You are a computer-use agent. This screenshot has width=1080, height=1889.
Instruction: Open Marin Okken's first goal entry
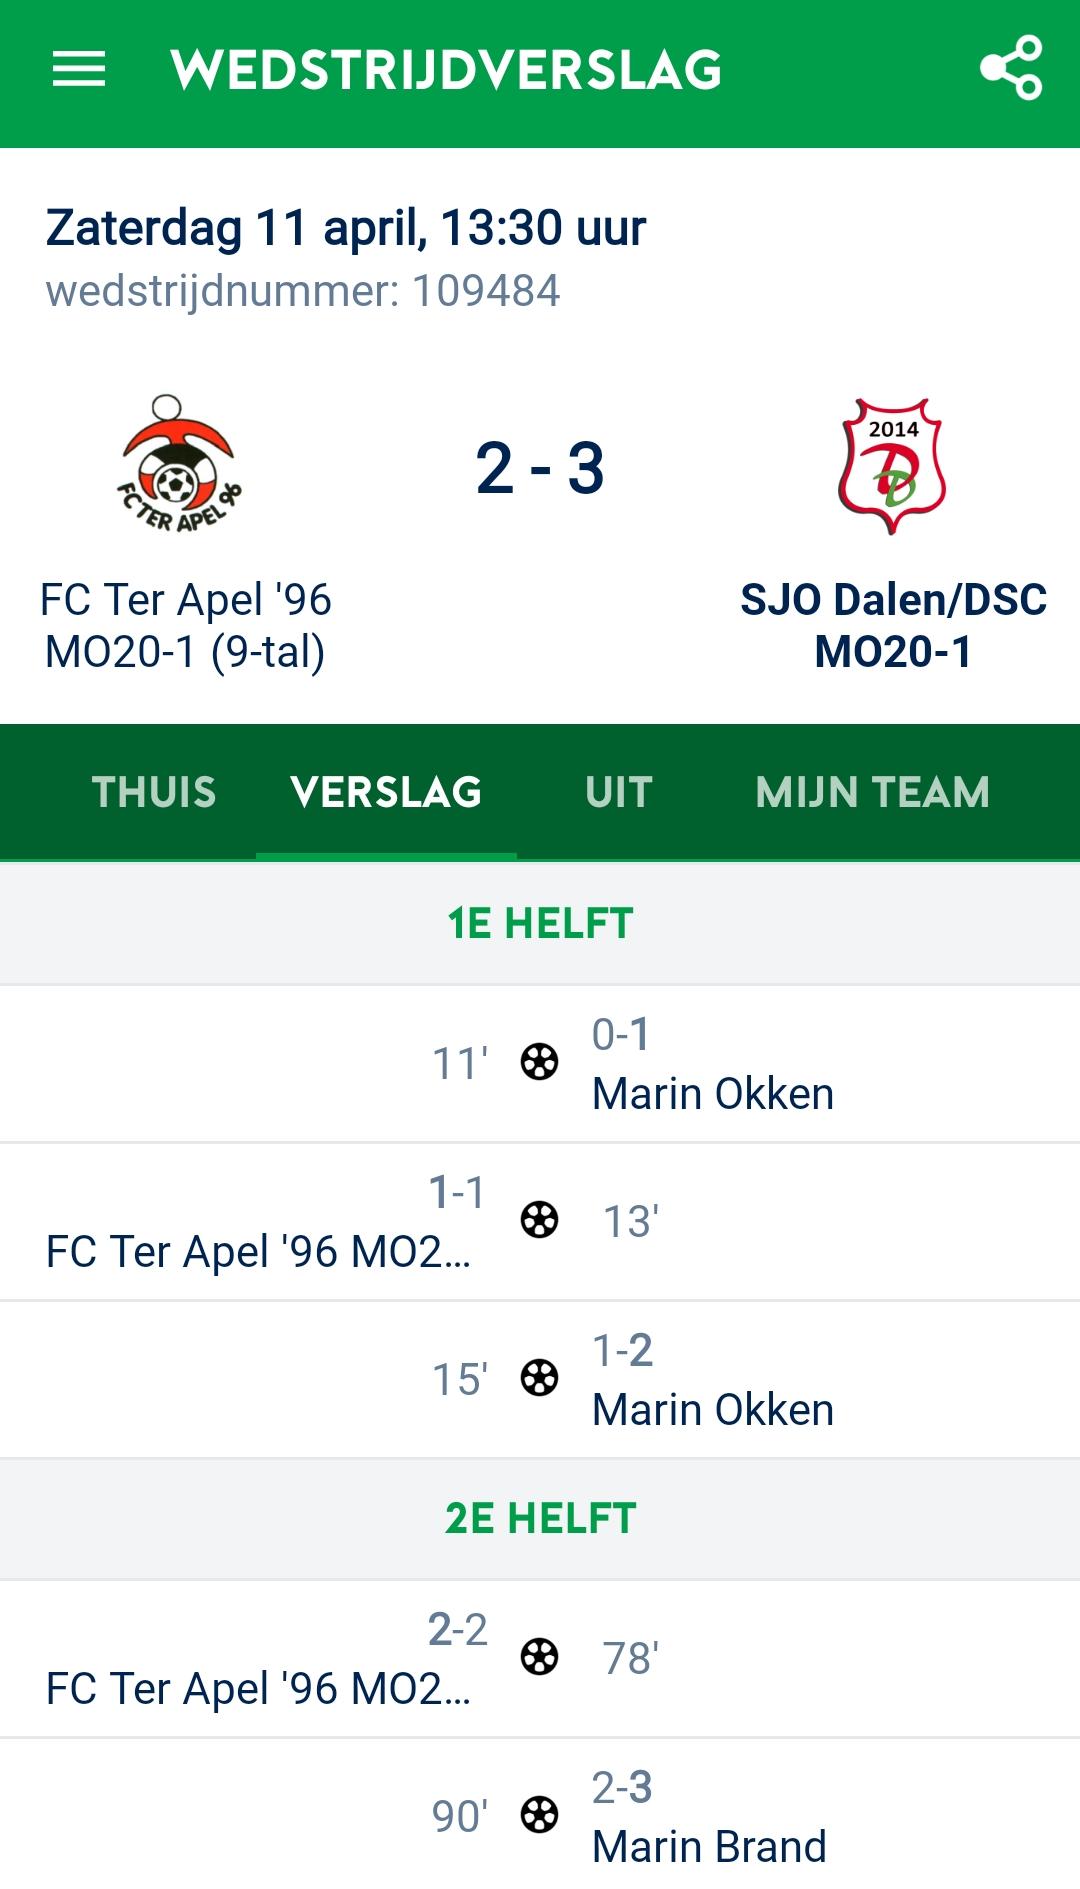(712, 1093)
